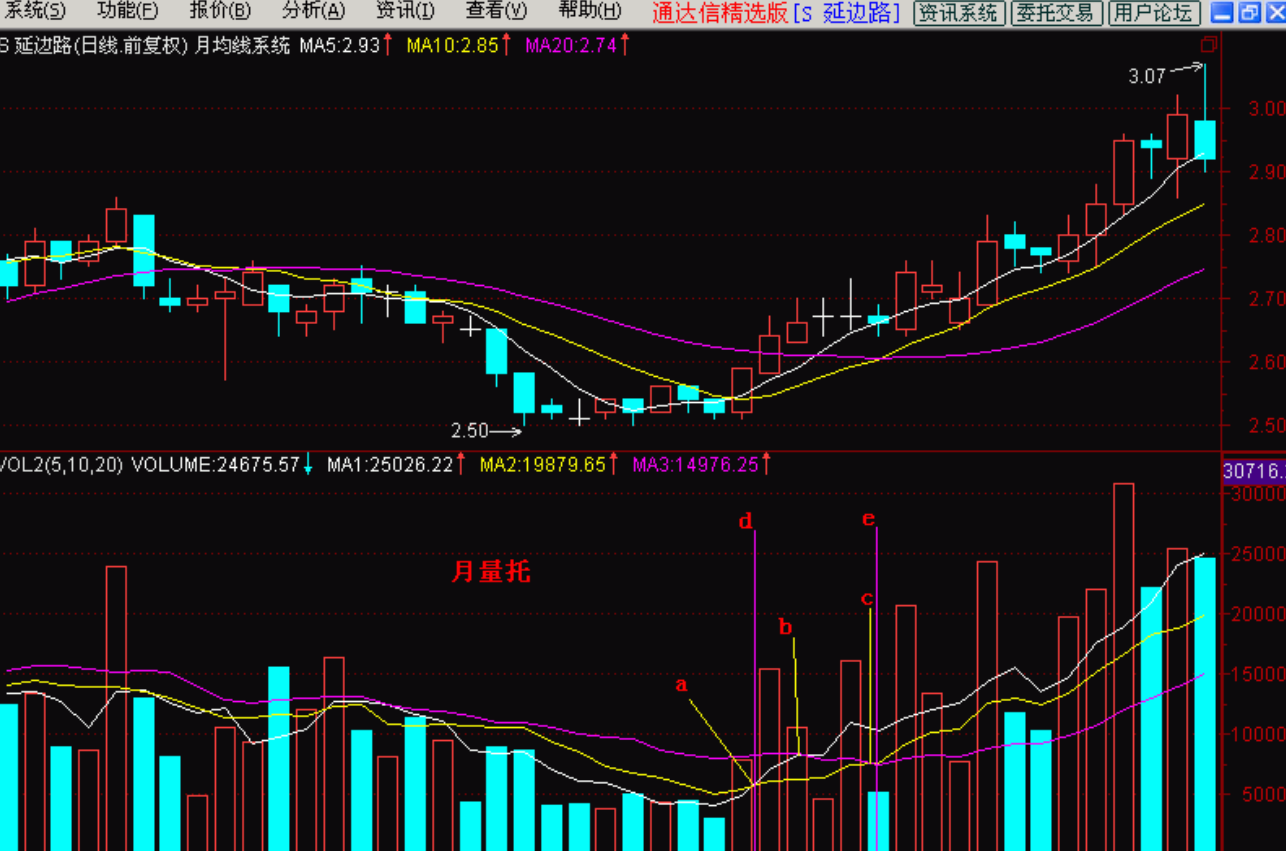
Task: Select the magenta MA20:2.74 indicator label
Action: (570, 45)
